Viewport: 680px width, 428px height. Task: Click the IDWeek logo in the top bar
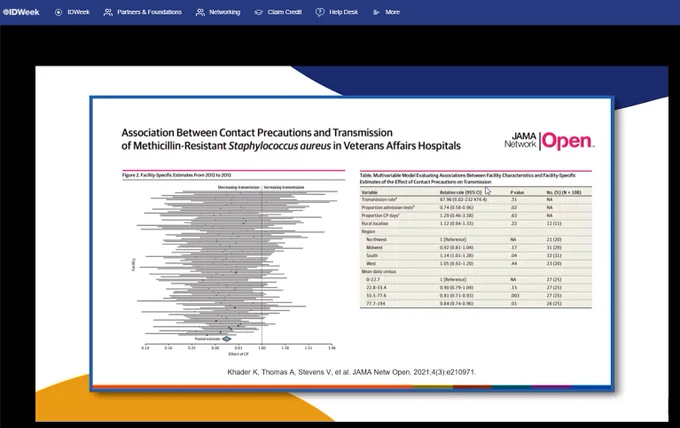pos(21,12)
